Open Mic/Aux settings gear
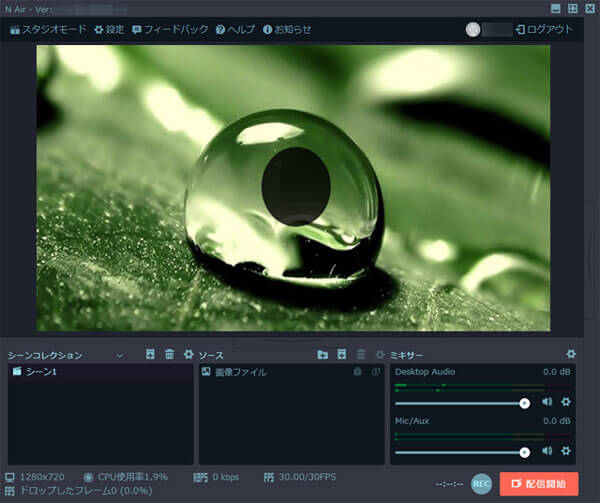600x503 pixels. (x=566, y=452)
